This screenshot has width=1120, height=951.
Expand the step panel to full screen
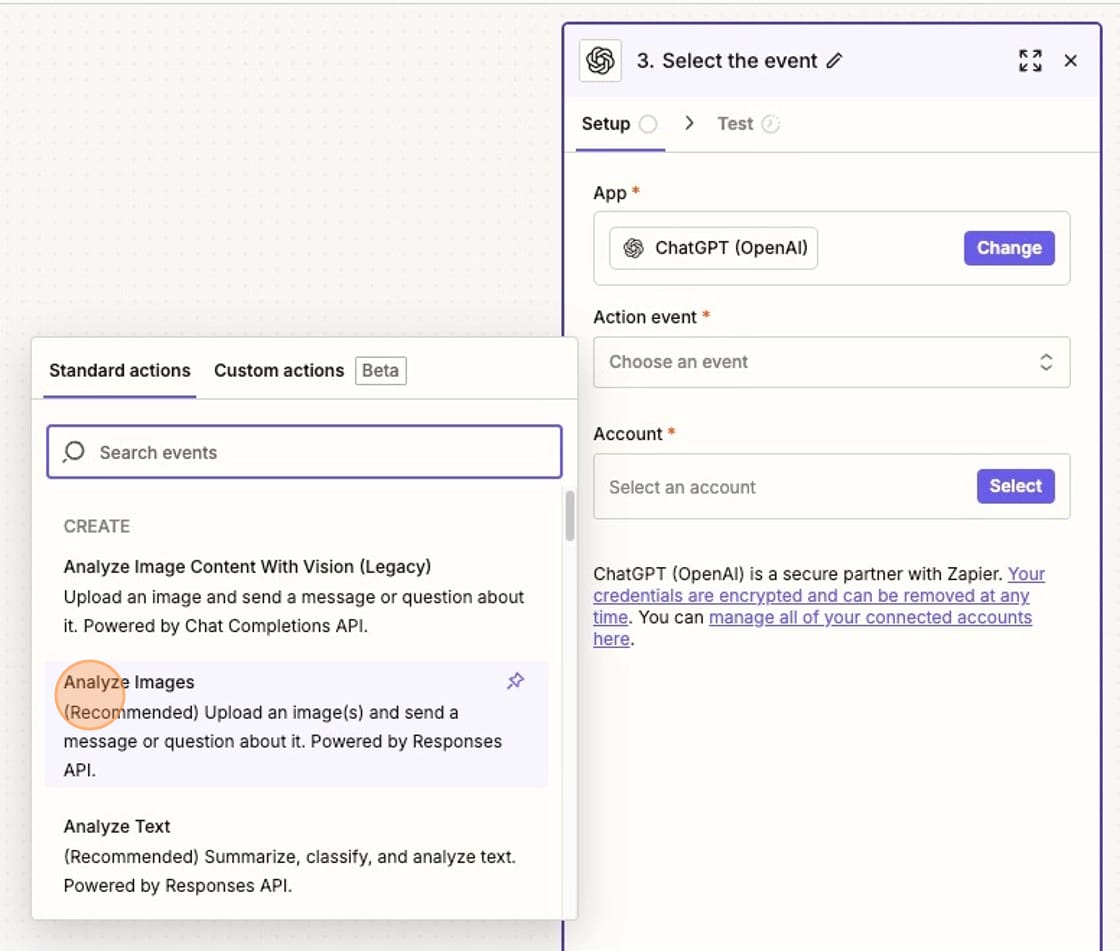1030,61
